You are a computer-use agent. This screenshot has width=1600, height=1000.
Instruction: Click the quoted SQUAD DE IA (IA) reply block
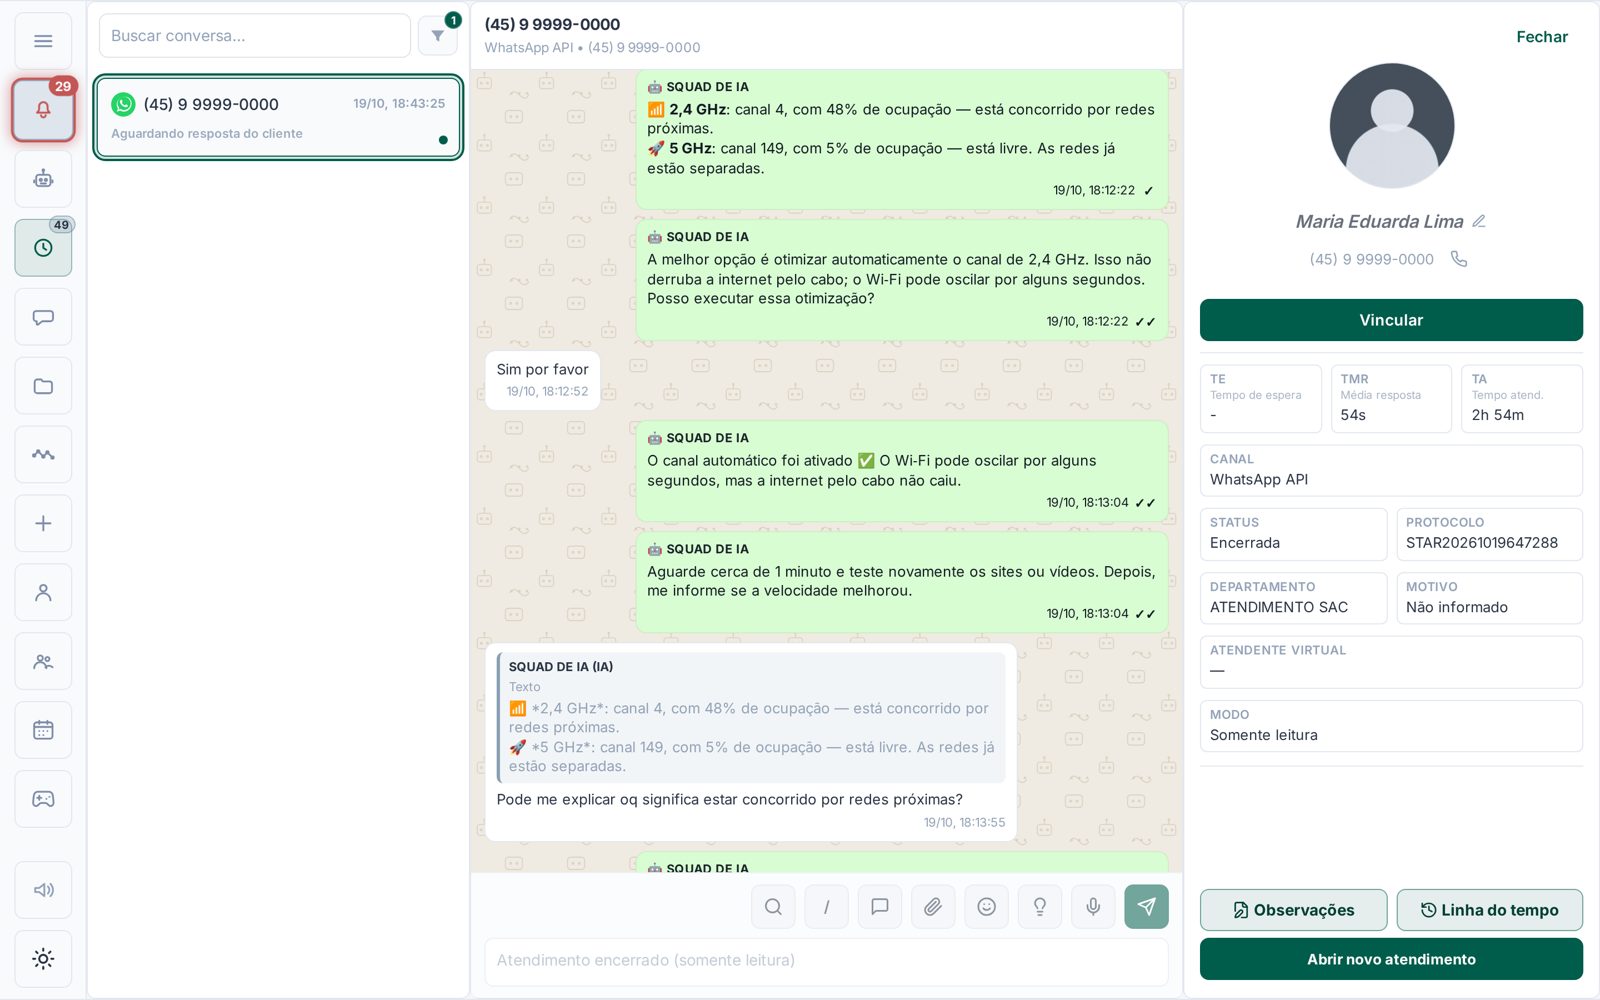[x=751, y=717]
